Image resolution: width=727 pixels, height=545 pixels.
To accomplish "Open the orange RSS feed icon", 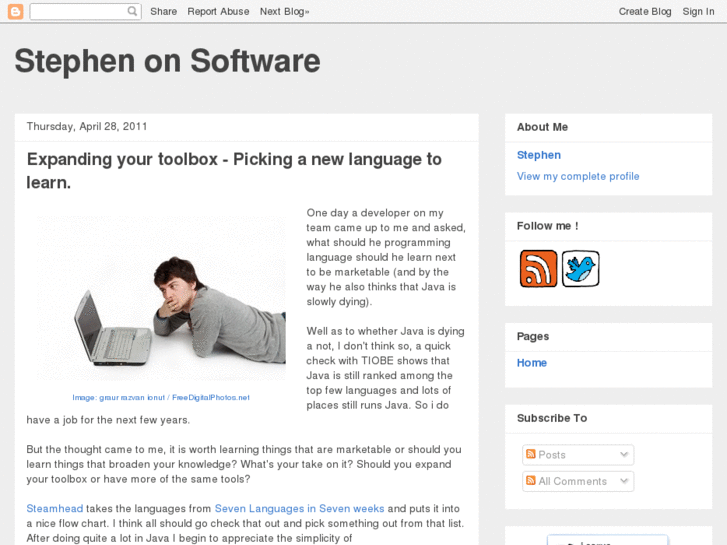I will pyautogui.click(x=538, y=269).
